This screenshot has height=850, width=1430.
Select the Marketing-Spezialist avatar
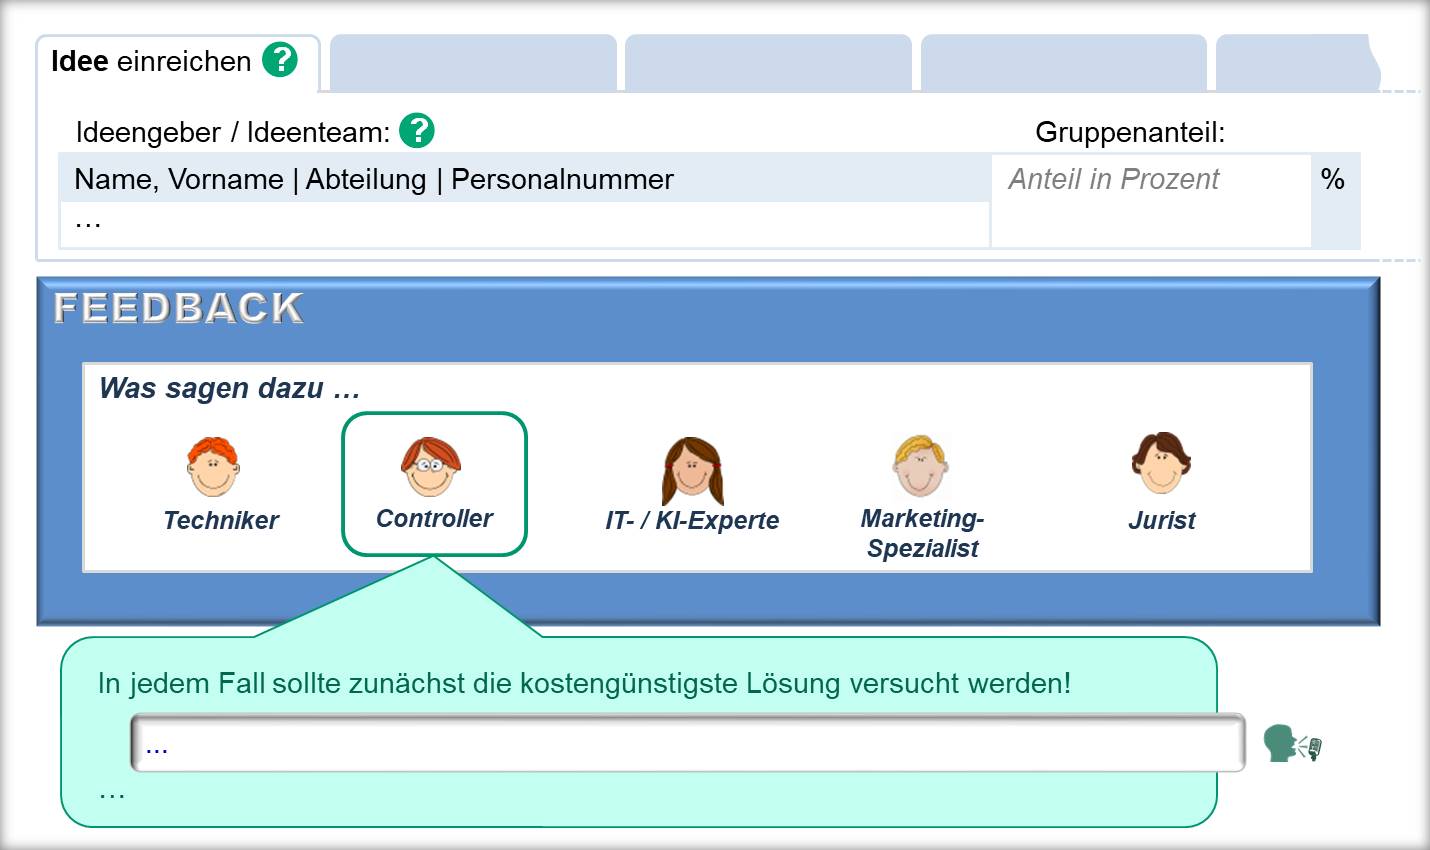coord(920,464)
